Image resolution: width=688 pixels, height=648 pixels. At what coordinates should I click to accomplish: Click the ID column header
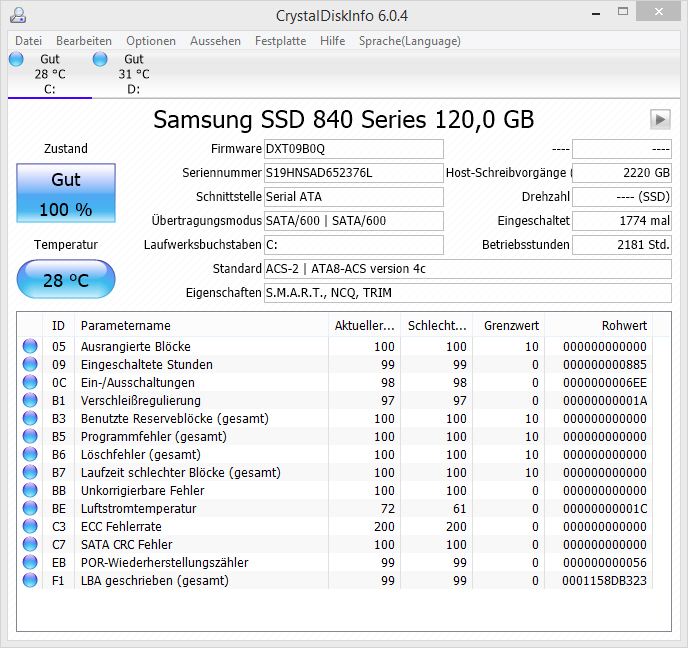tap(58, 326)
